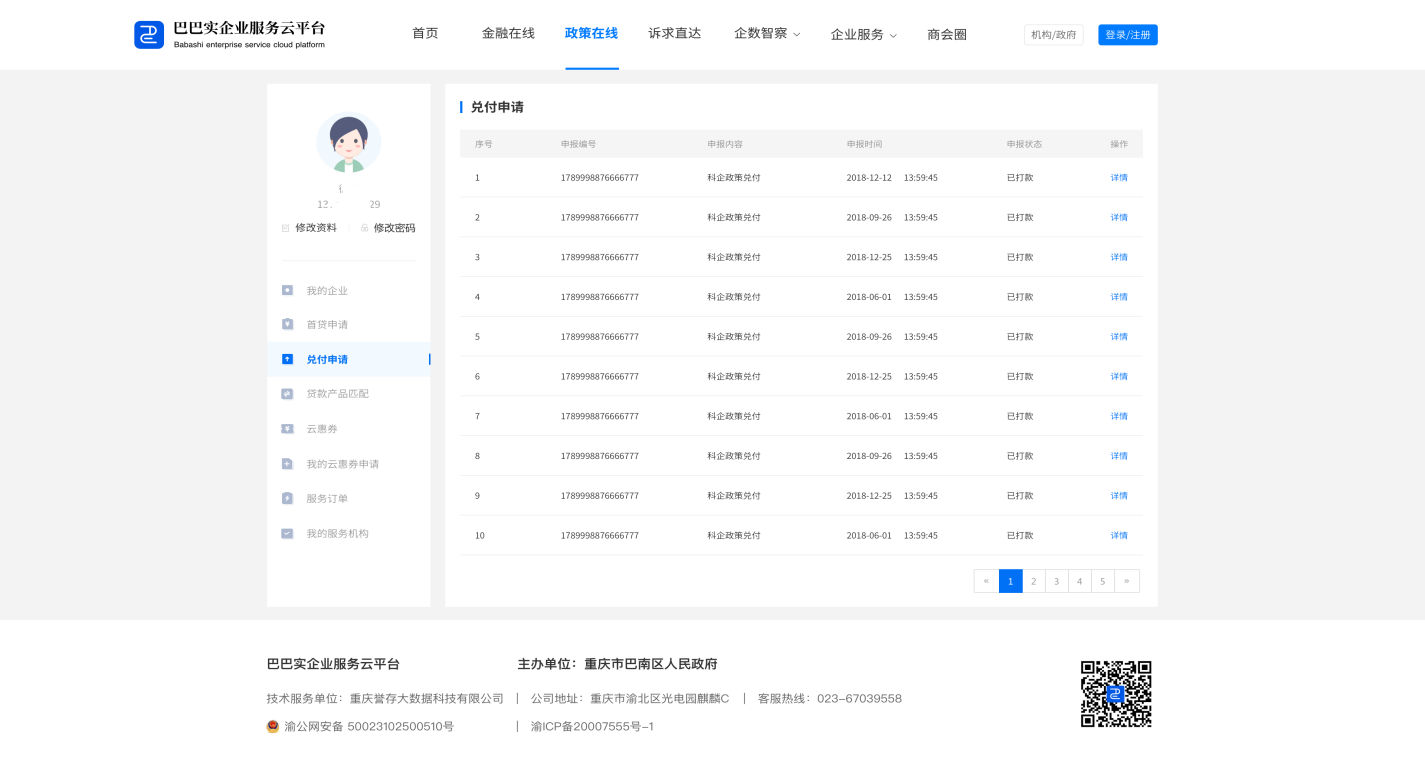Click the 首贷申请 shield icon
The image size is (1425, 768).
pyautogui.click(x=287, y=324)
